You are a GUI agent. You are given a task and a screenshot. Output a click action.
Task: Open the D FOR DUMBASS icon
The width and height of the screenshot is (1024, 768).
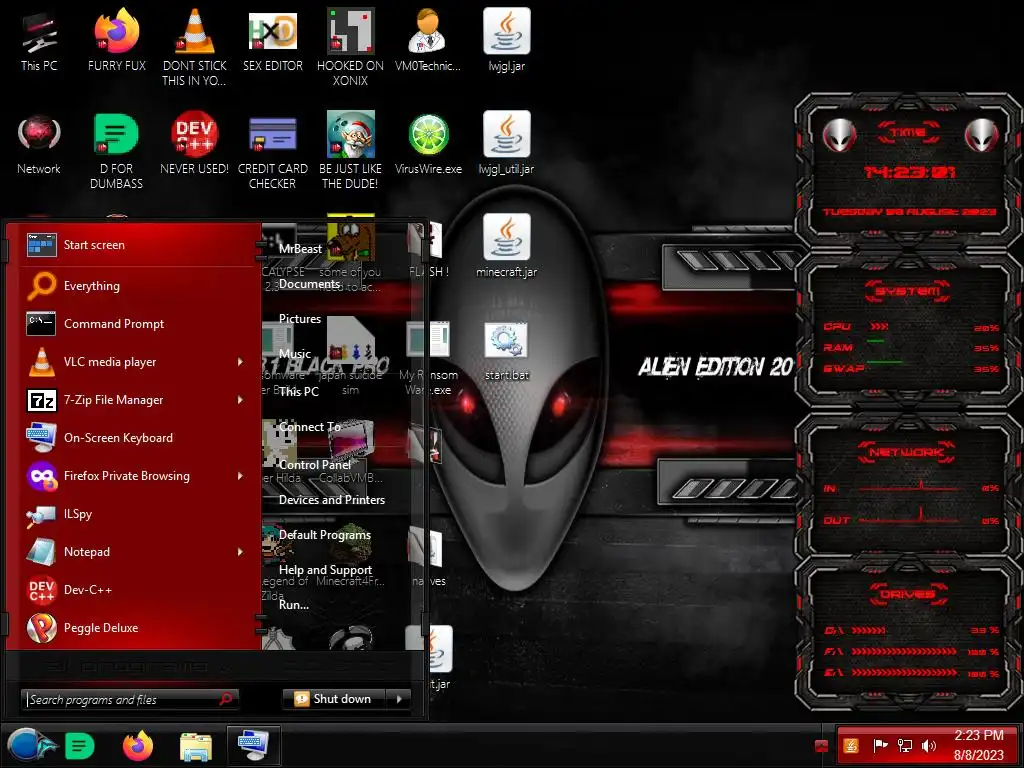tap(116, 151)
